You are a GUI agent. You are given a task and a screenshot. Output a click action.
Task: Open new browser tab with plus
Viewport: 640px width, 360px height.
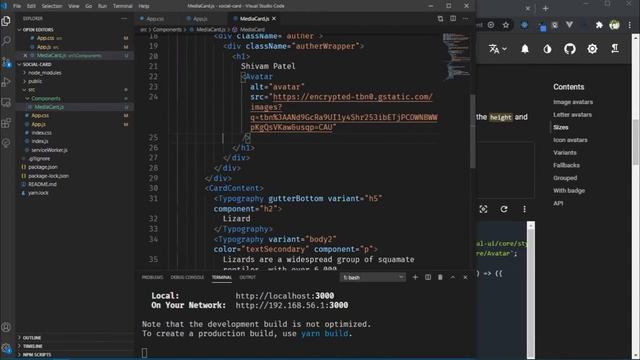[x=545, y=8]
